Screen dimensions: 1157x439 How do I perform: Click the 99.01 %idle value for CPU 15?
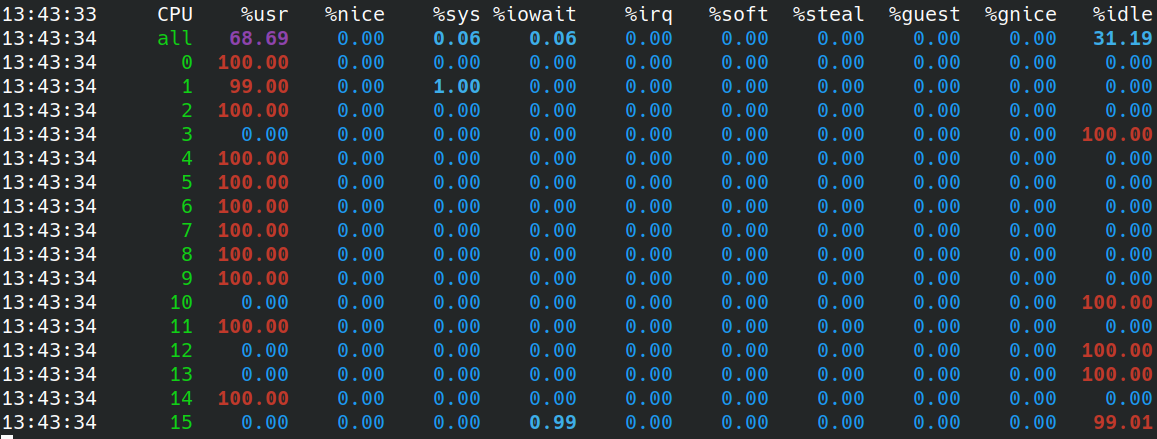tap(1122, 422)
